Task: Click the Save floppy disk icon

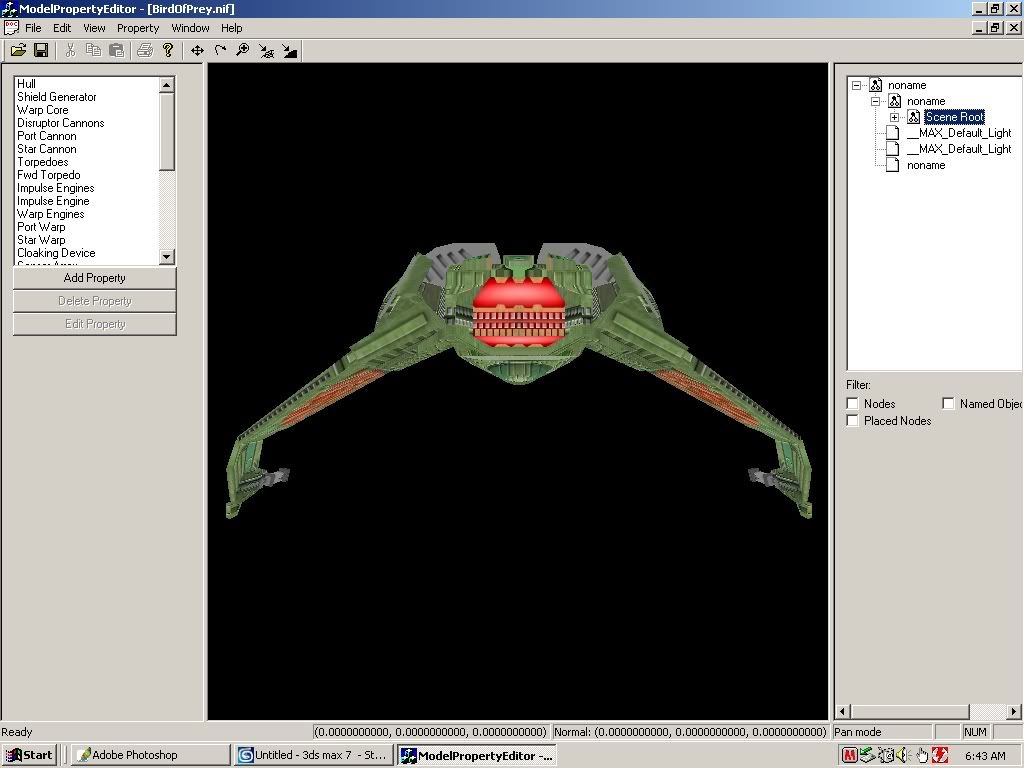Action: 41,50
